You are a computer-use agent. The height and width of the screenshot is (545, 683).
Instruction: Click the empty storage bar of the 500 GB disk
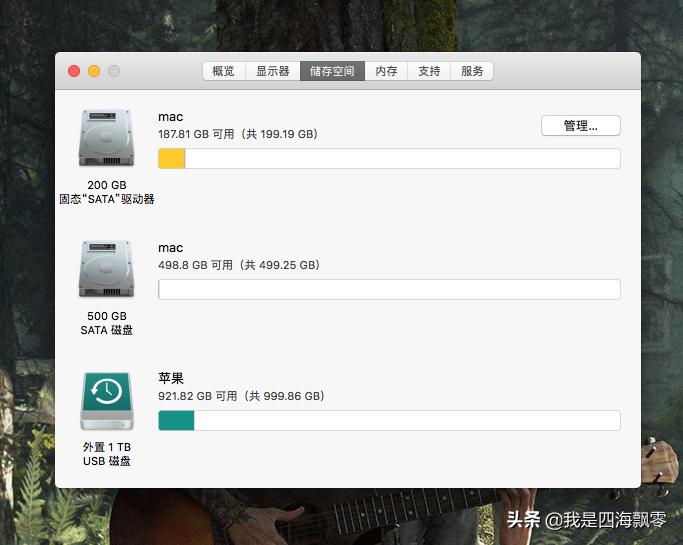(x=389, y=289)
